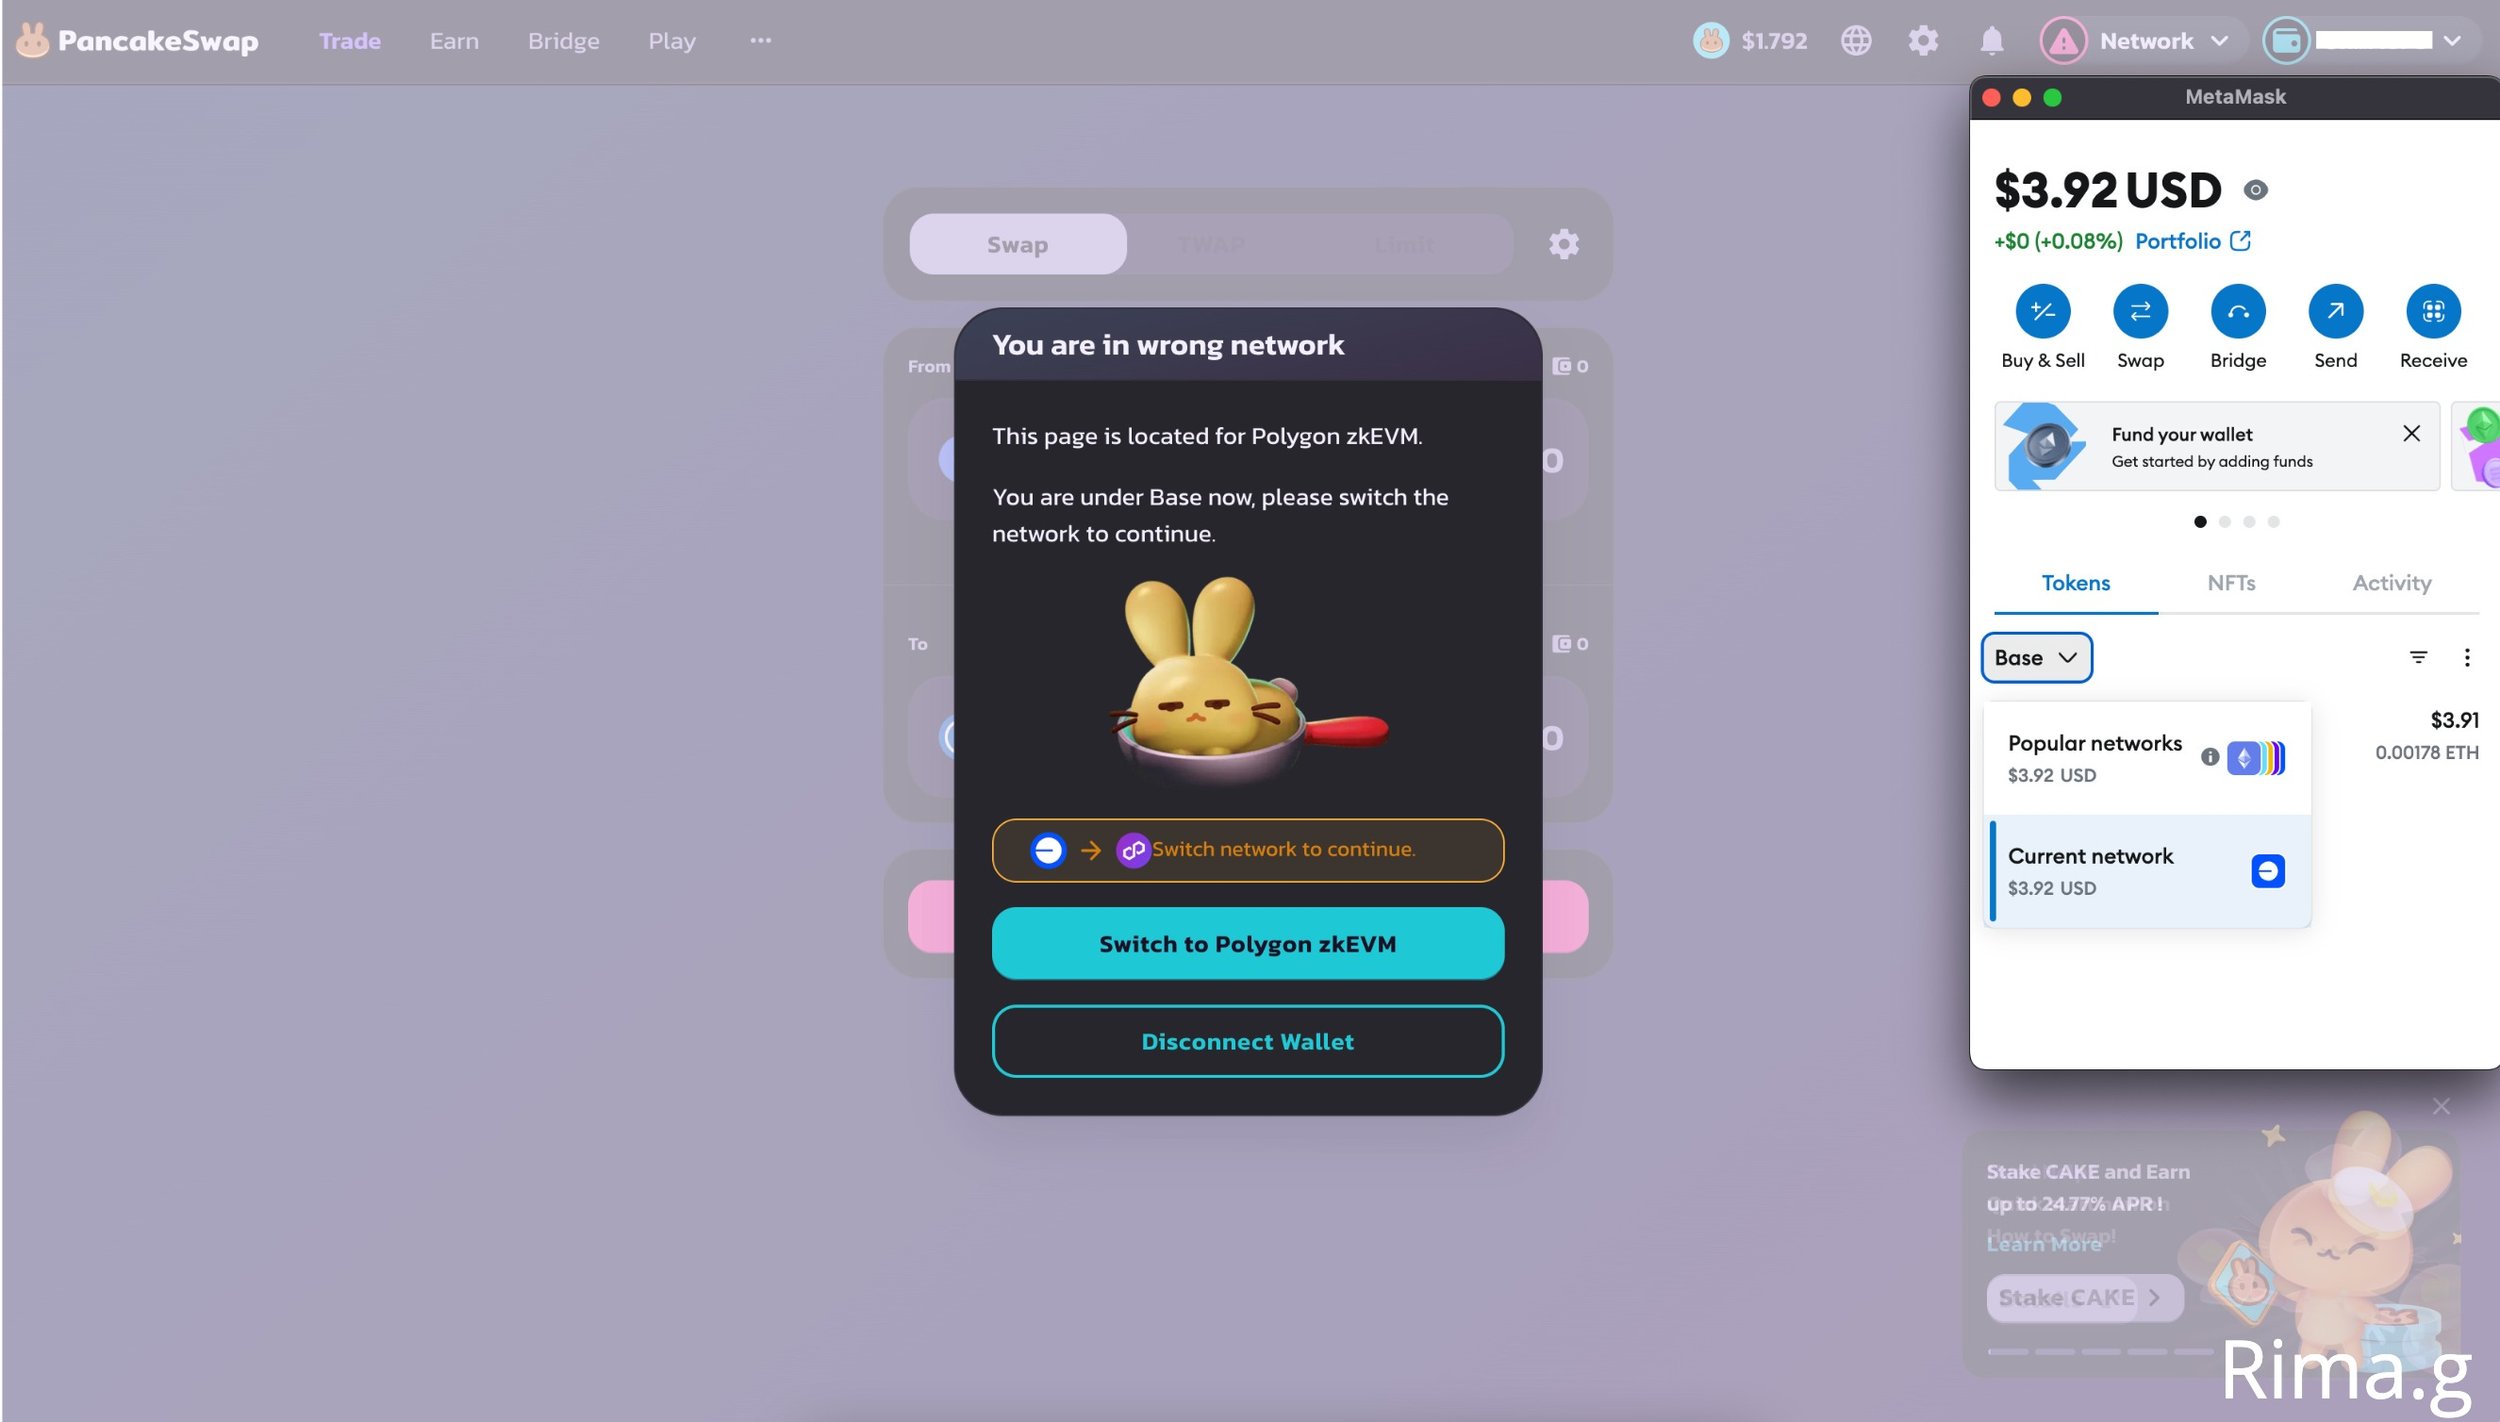Open the notifications bell
This screenshot has width=2500, height=1422.
[x=1991, y=40]
